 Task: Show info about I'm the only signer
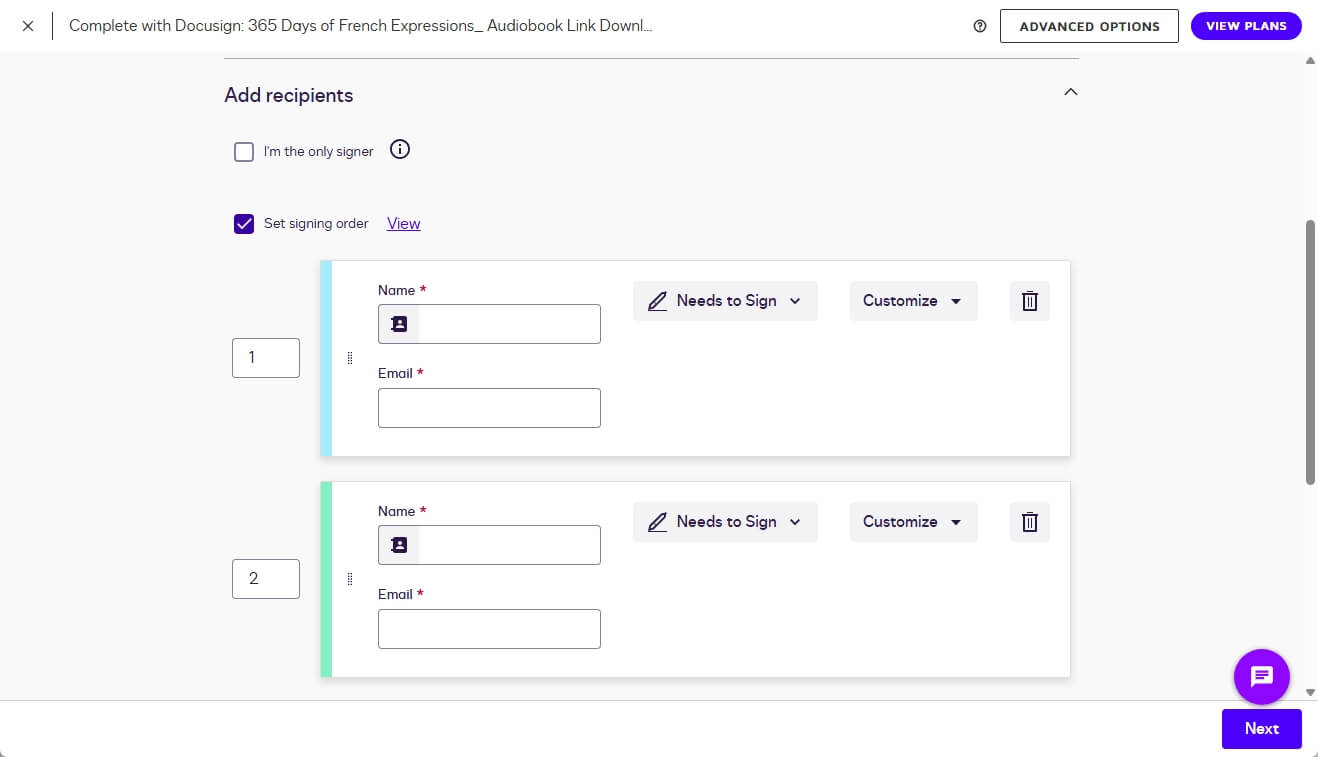pyautogui.click(x=400, y=150)
